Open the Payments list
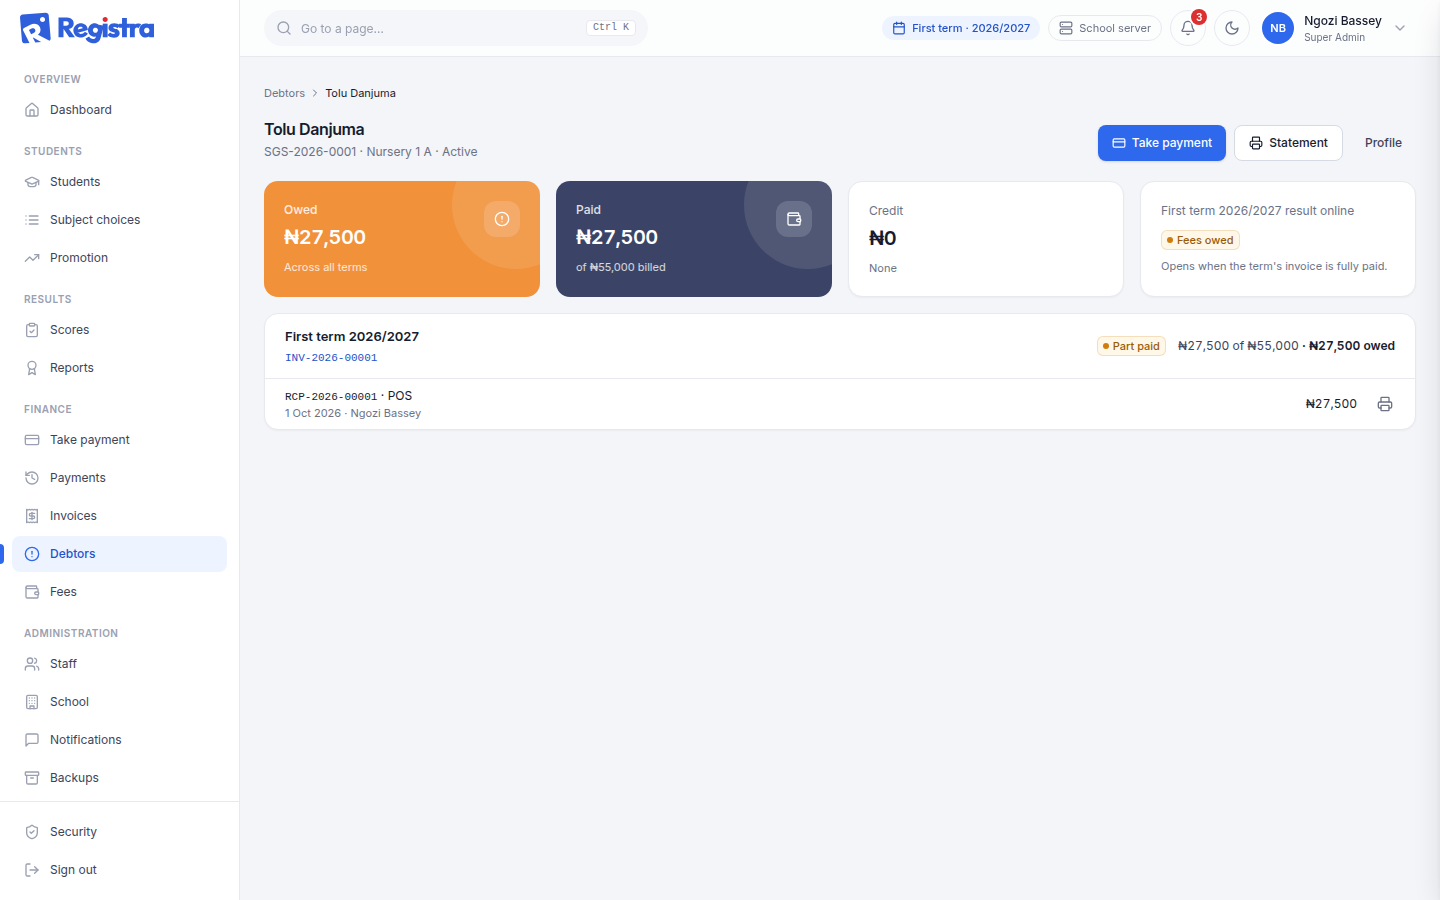The height and width of the screenshot is (900, 1440). (120, 478)
